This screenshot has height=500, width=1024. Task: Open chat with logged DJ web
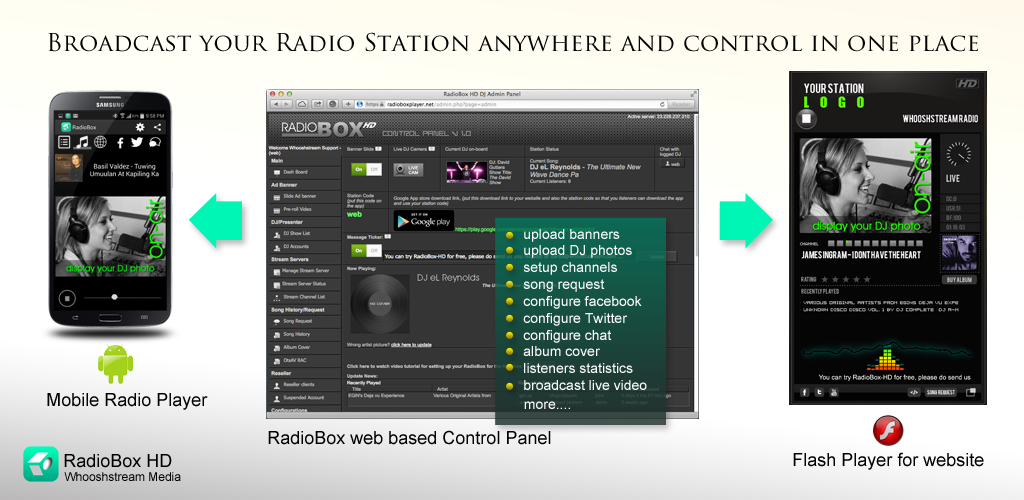671,164
